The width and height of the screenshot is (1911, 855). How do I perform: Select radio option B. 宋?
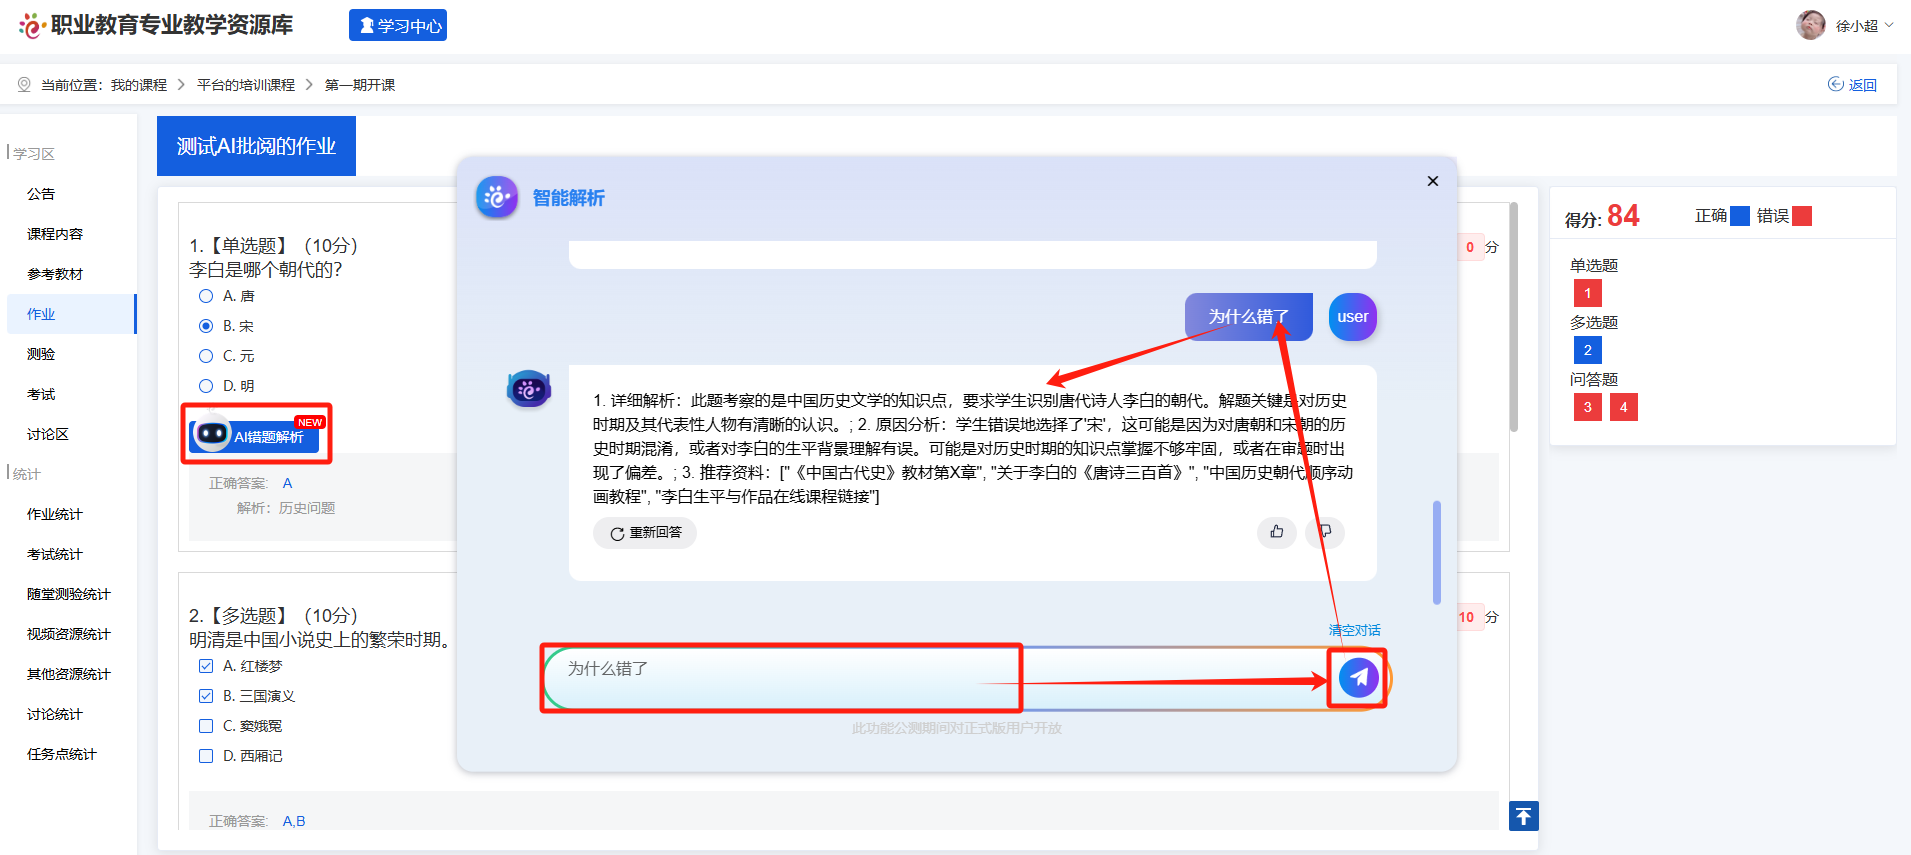(206, 326)
